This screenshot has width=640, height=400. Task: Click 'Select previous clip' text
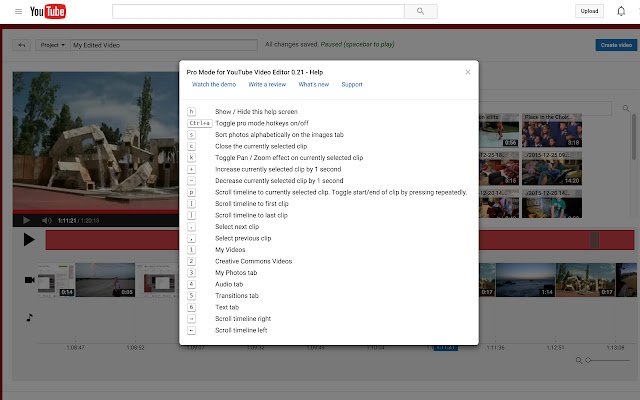pos(243,238)
